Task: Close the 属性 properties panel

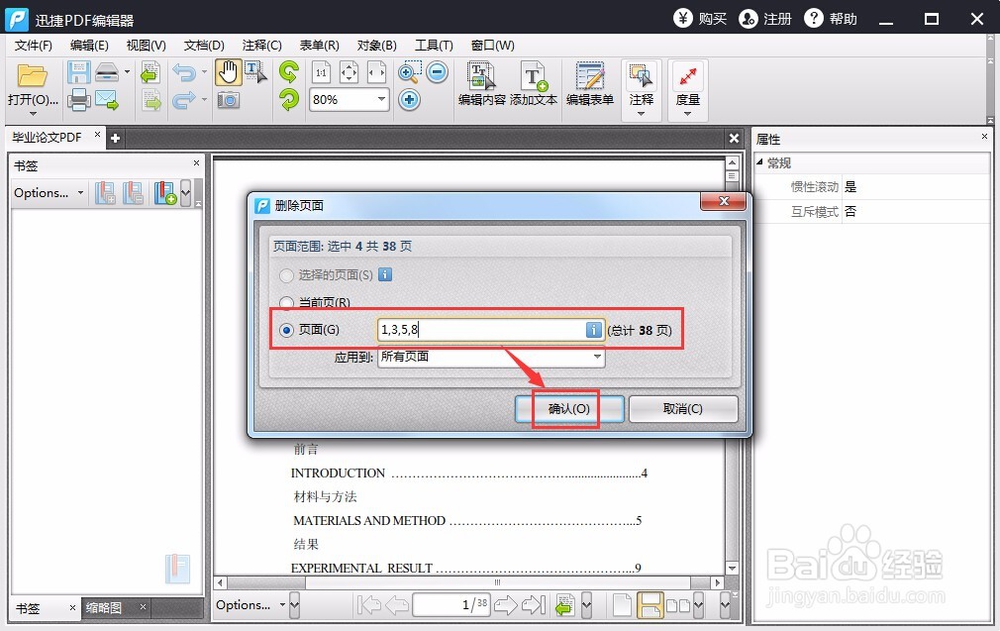Action: [x=984, y=137]
